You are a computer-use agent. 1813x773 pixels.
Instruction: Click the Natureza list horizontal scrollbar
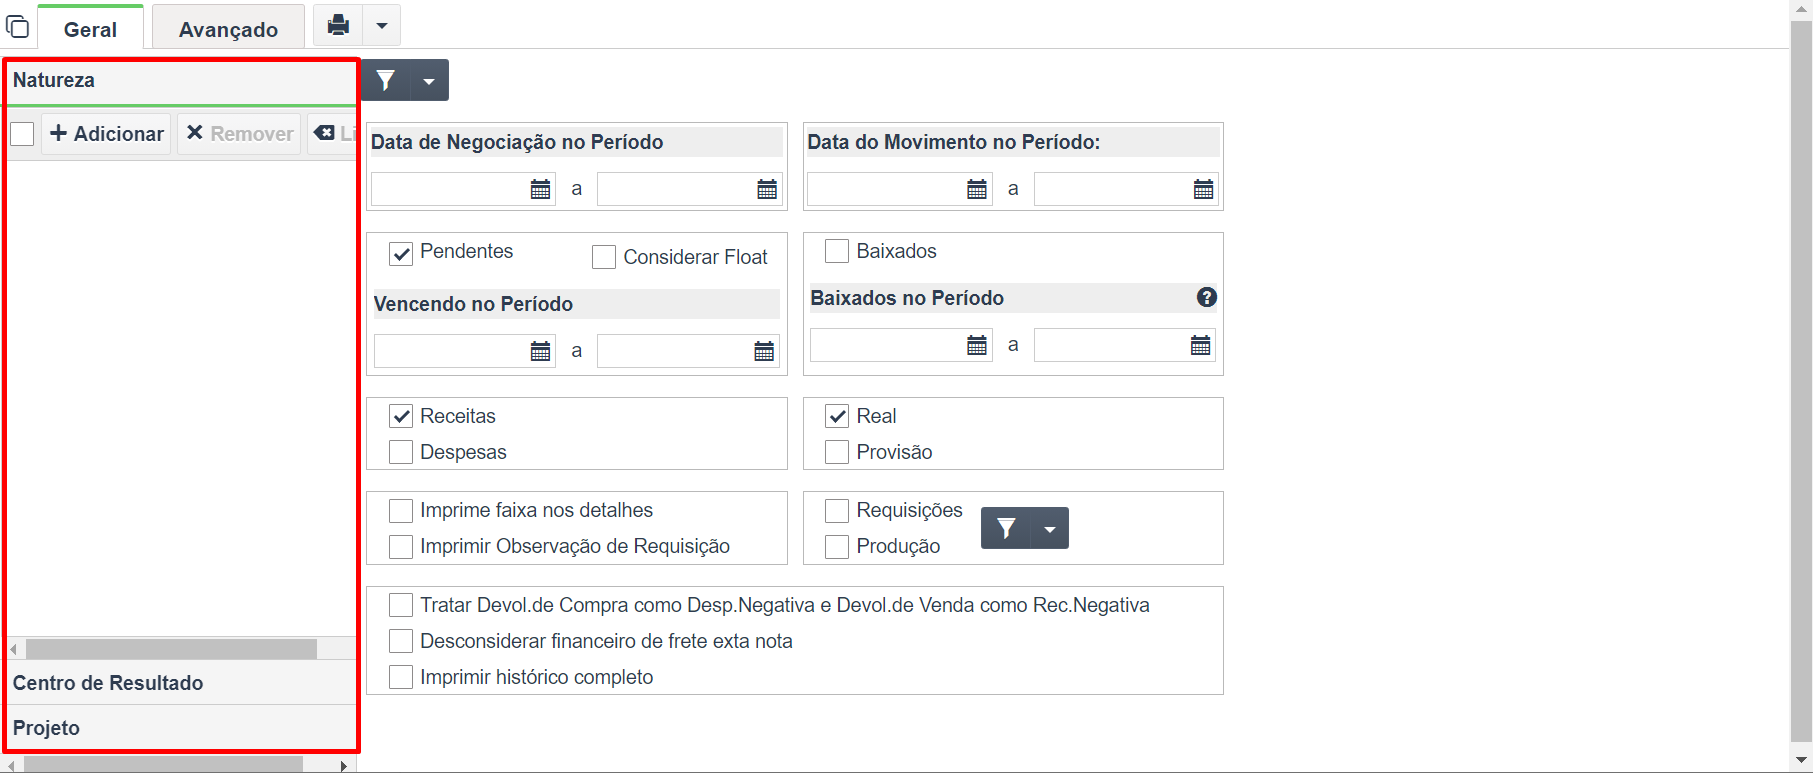[172, 649]
